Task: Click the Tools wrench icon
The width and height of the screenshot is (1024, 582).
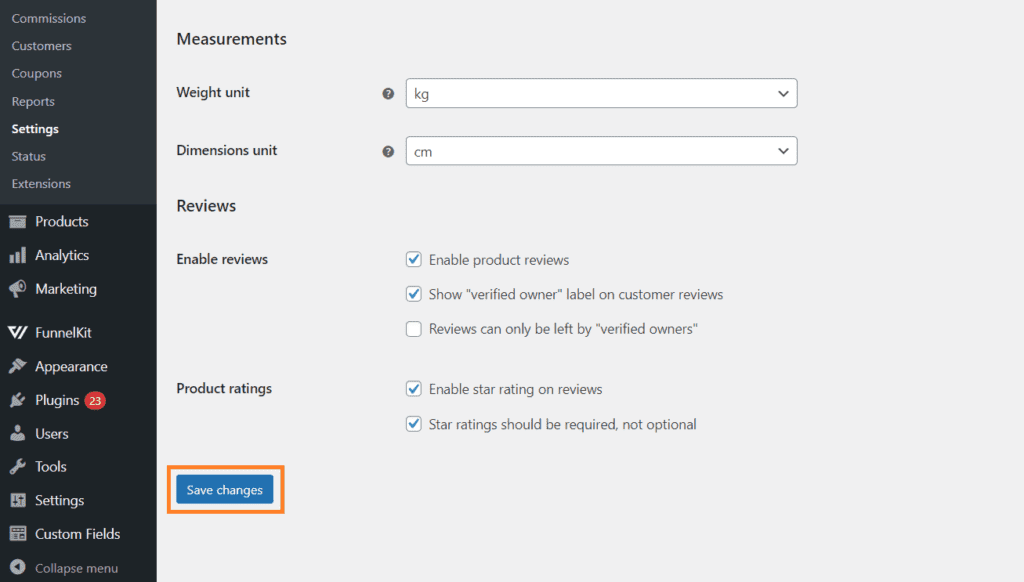Action: click(18, 466)
